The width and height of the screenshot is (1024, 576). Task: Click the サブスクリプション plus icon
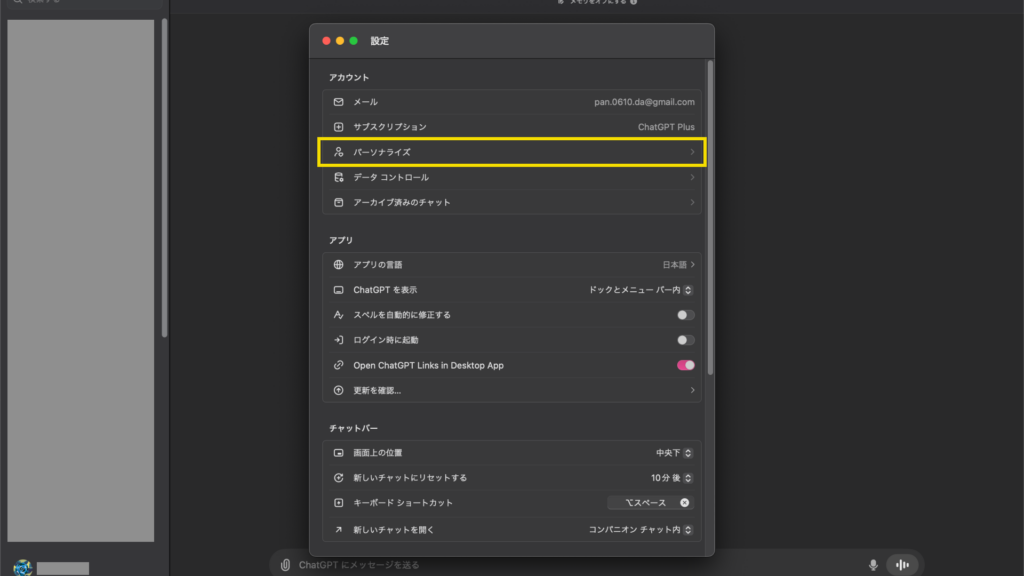coord(338,127)
